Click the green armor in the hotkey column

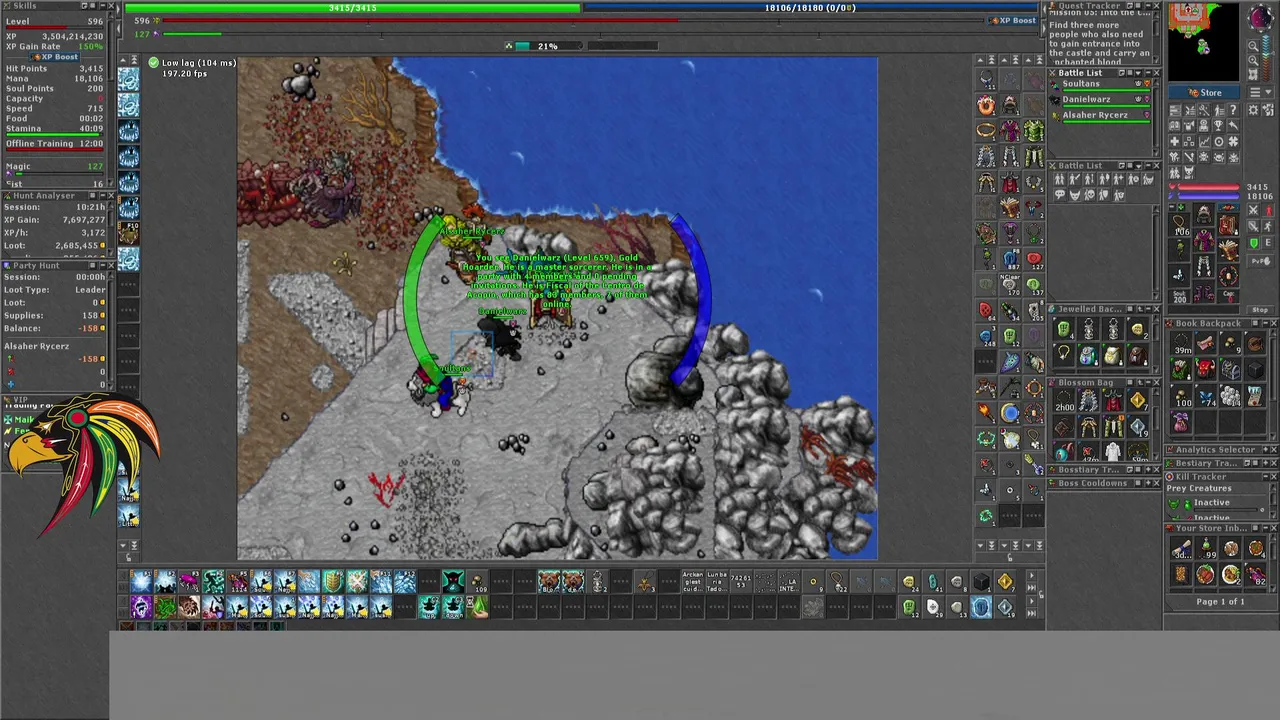(1033, 130)
